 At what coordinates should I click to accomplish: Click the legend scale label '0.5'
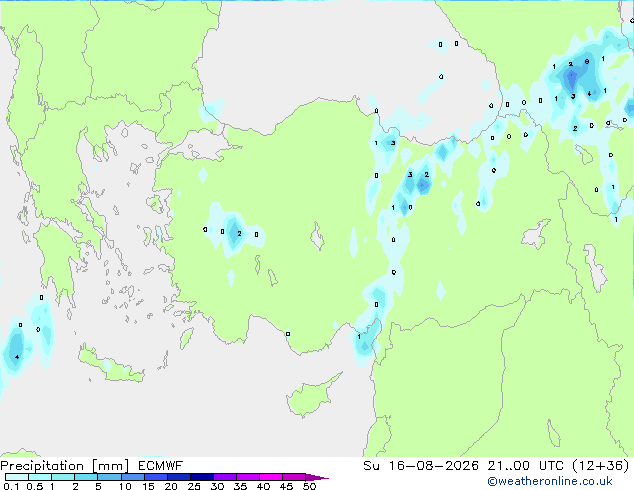point(35,486)
